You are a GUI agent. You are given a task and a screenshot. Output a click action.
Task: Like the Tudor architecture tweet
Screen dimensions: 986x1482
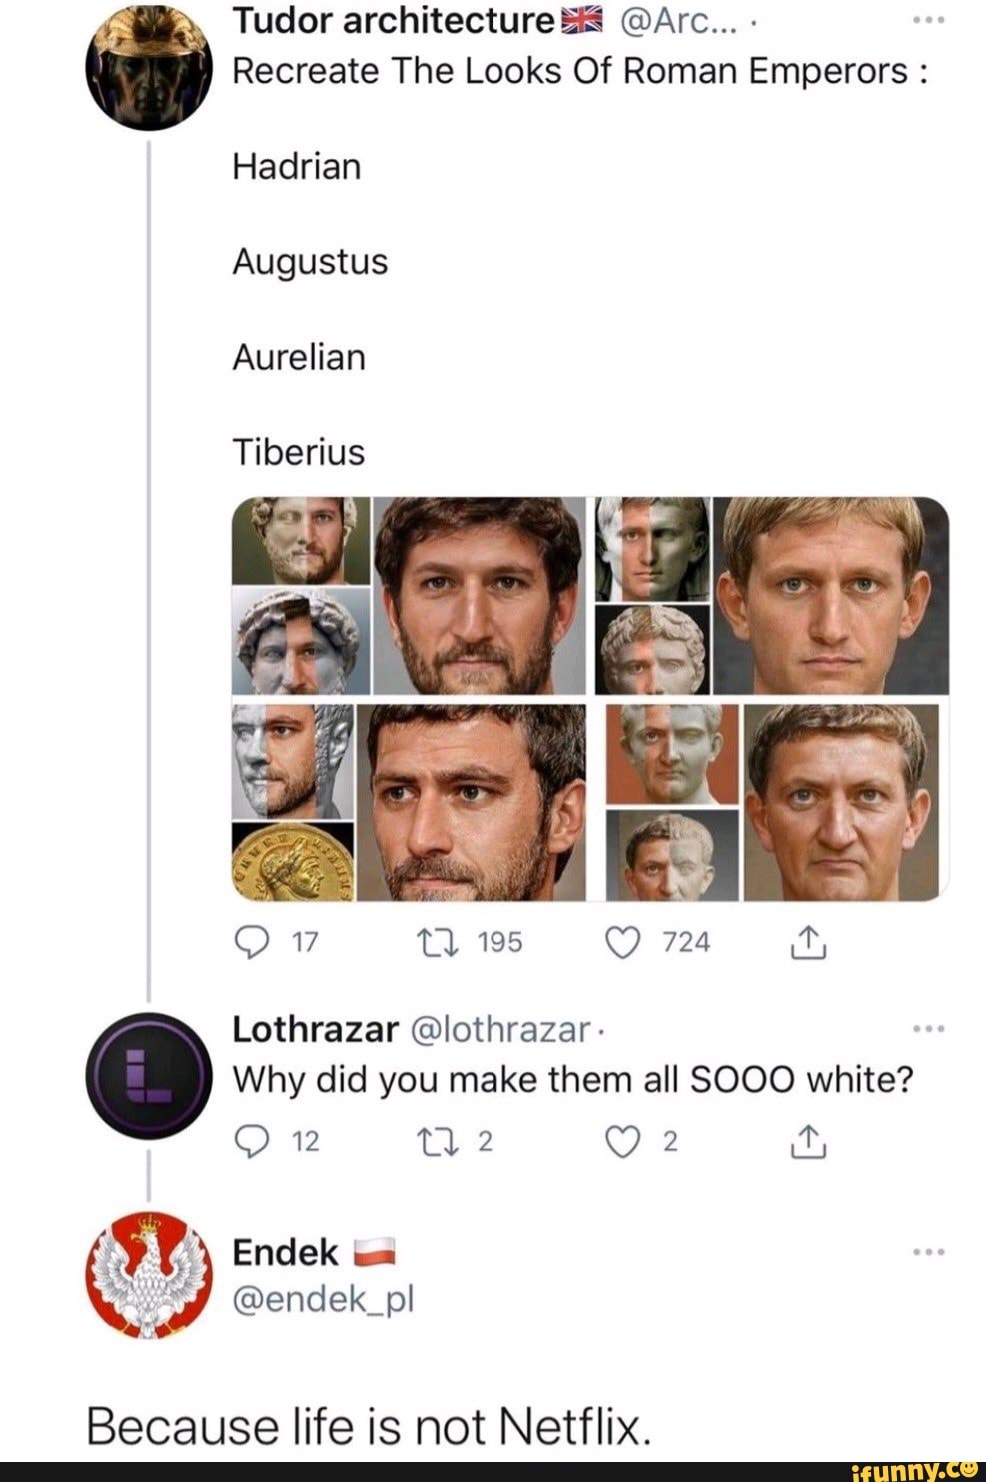(x=623, y=942)
